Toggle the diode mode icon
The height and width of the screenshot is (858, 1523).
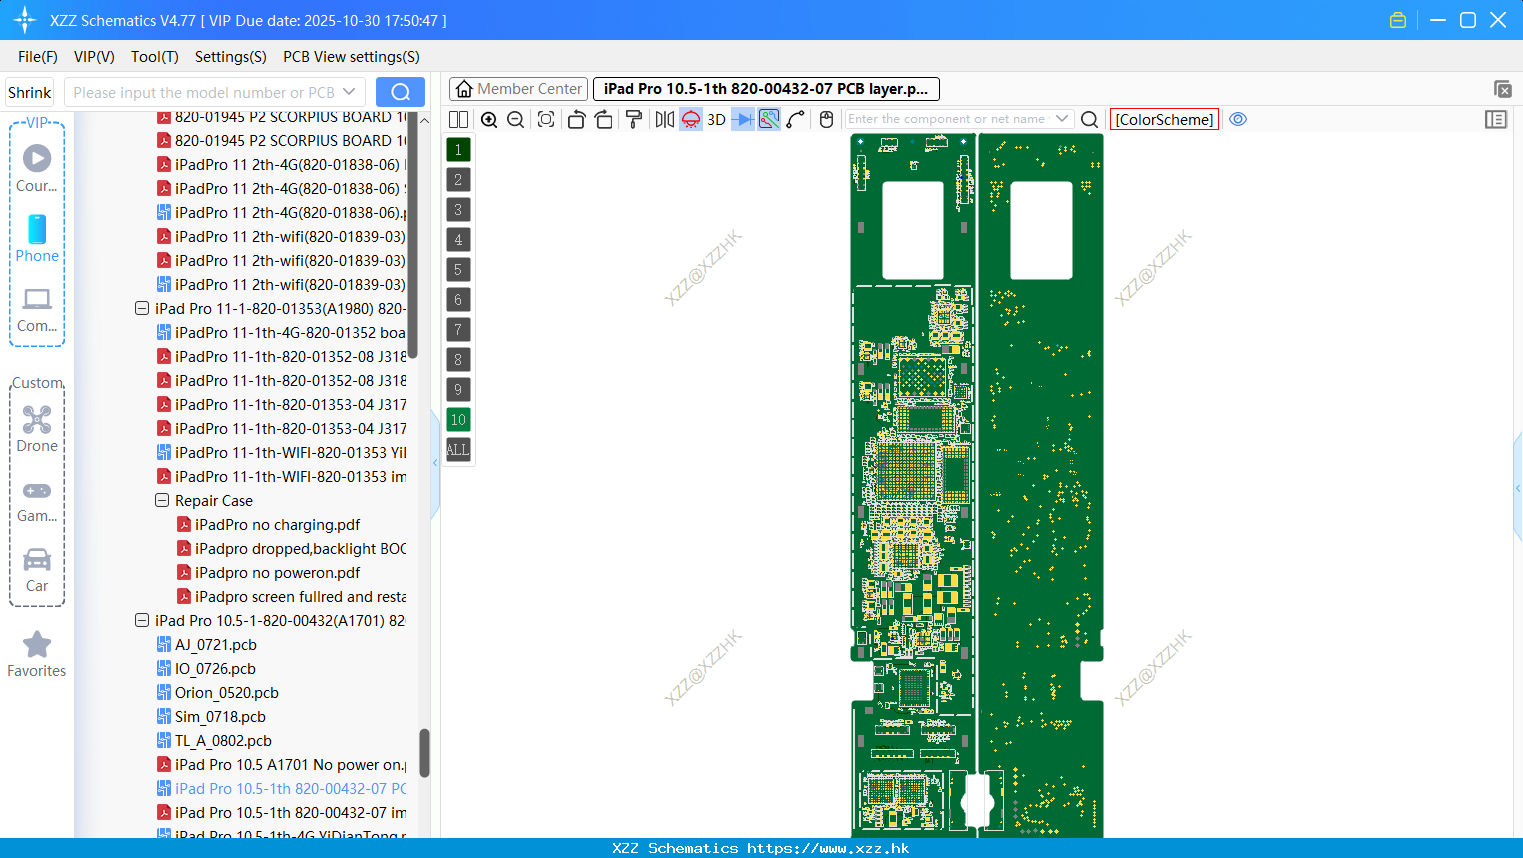pos(743,119)
